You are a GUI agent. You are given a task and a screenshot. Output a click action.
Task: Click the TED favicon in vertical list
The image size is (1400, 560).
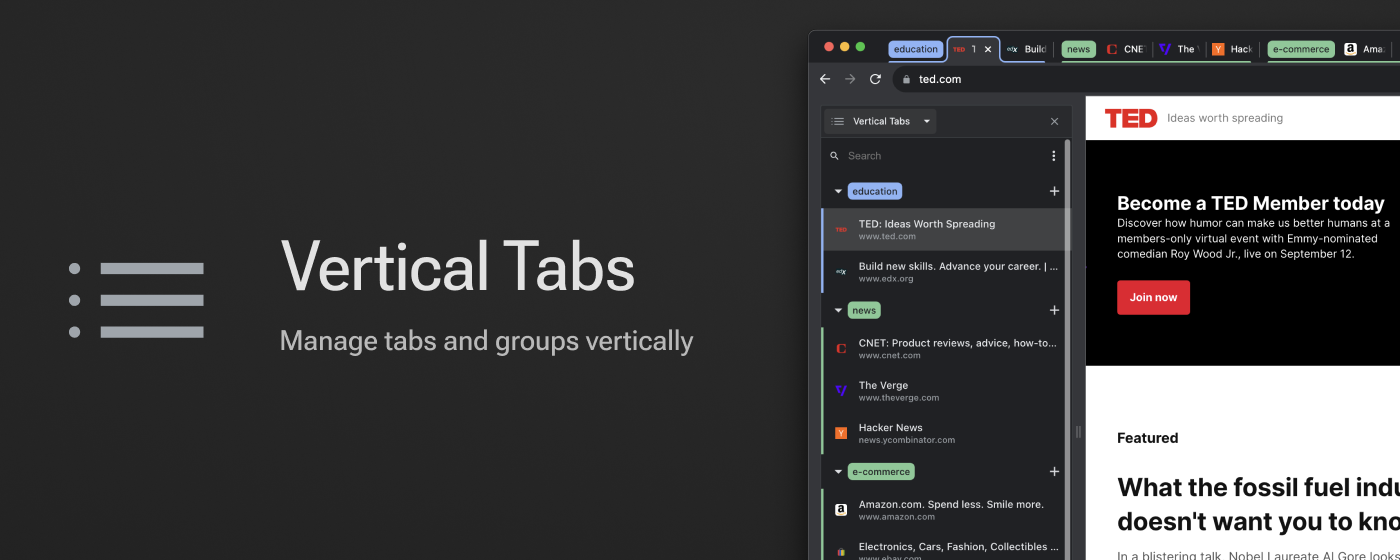(841, 229)
